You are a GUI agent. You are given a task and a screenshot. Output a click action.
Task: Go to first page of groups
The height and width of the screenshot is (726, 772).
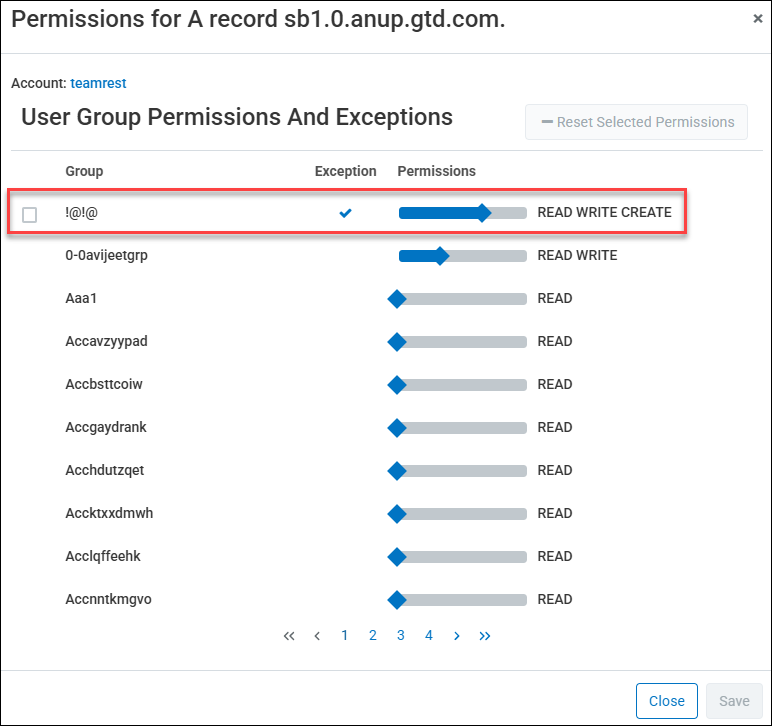(289, 636)
